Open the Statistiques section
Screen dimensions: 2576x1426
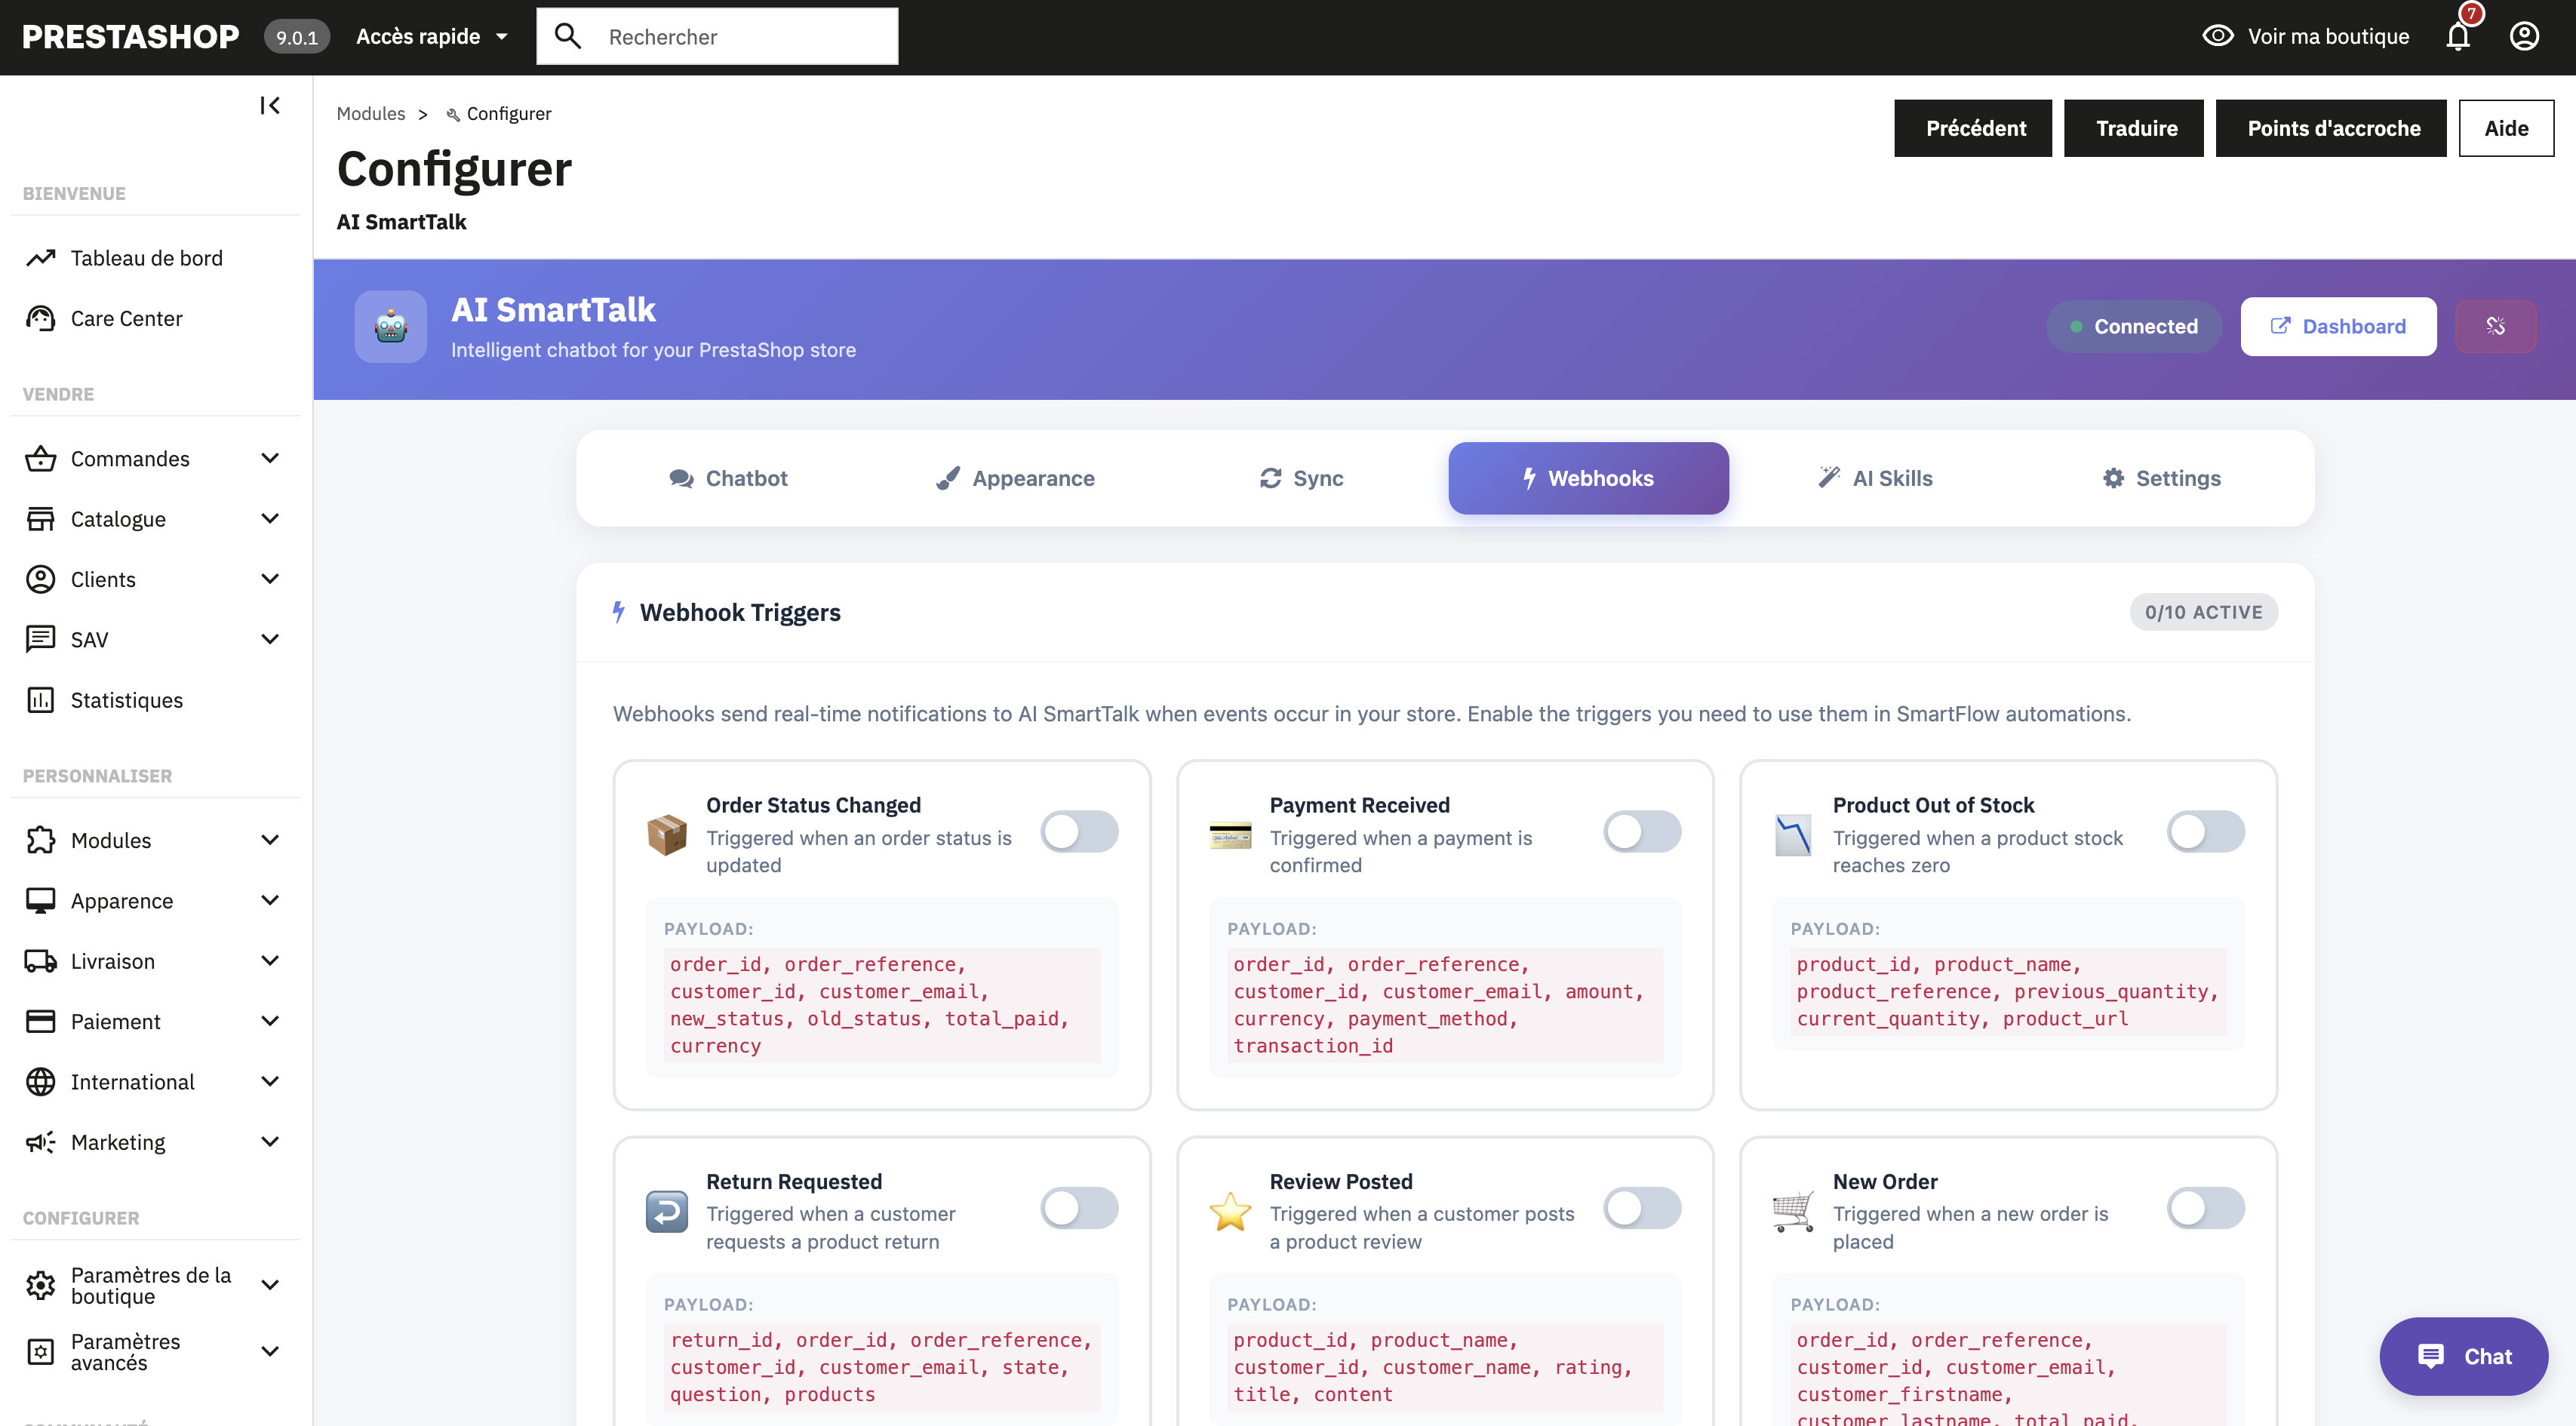click(x=125, y=700)
